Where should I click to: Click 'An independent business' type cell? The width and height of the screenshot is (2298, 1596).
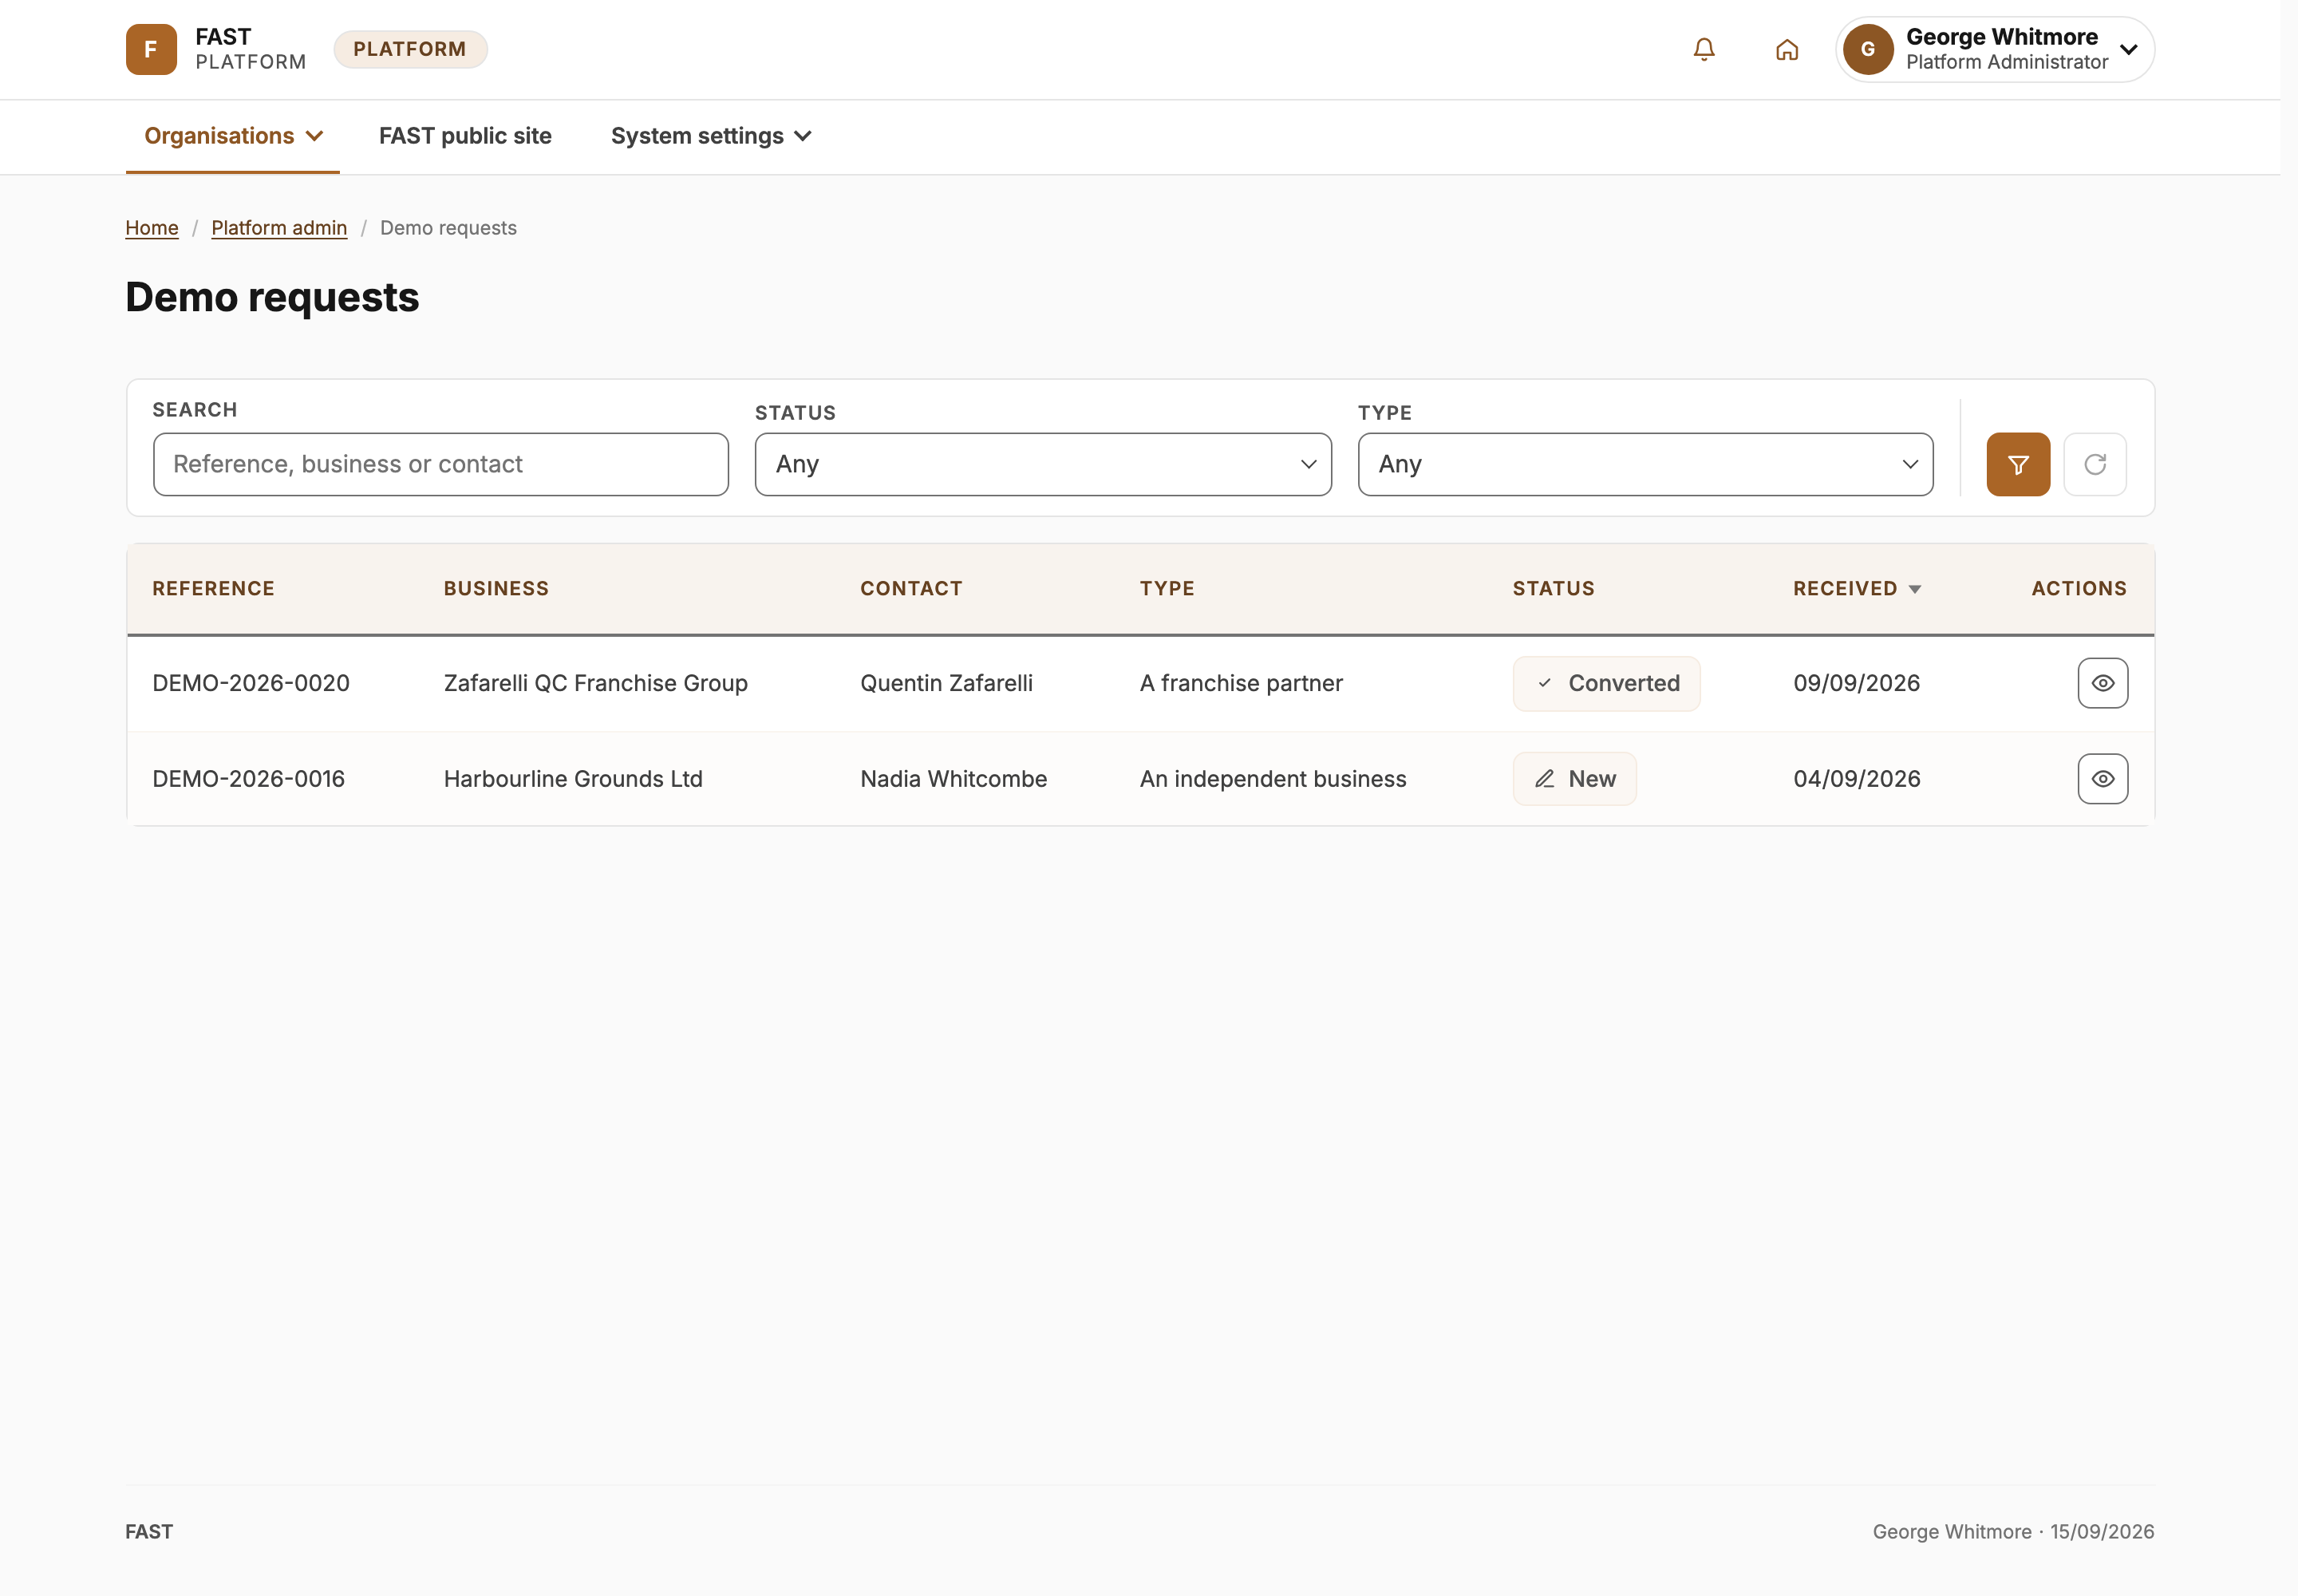coord(1273,779)
